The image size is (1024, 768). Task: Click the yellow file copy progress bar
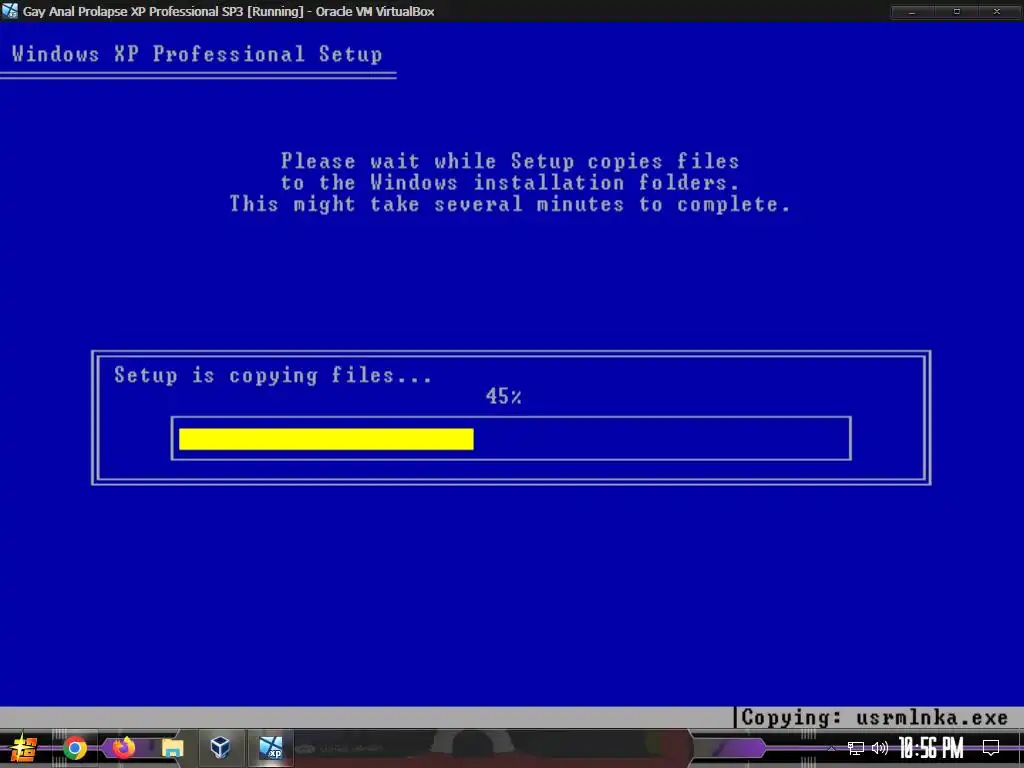click(x=326, y=439)
